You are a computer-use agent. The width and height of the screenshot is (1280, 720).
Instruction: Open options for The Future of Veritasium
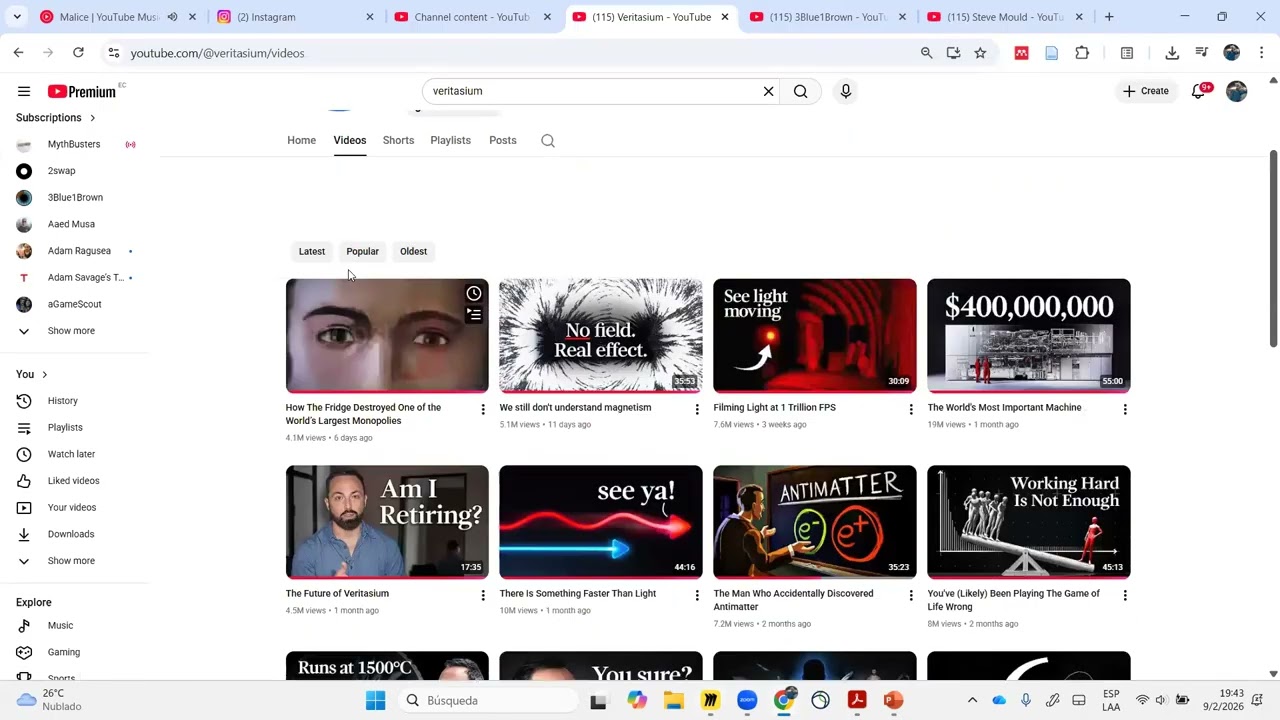point(483,595)
